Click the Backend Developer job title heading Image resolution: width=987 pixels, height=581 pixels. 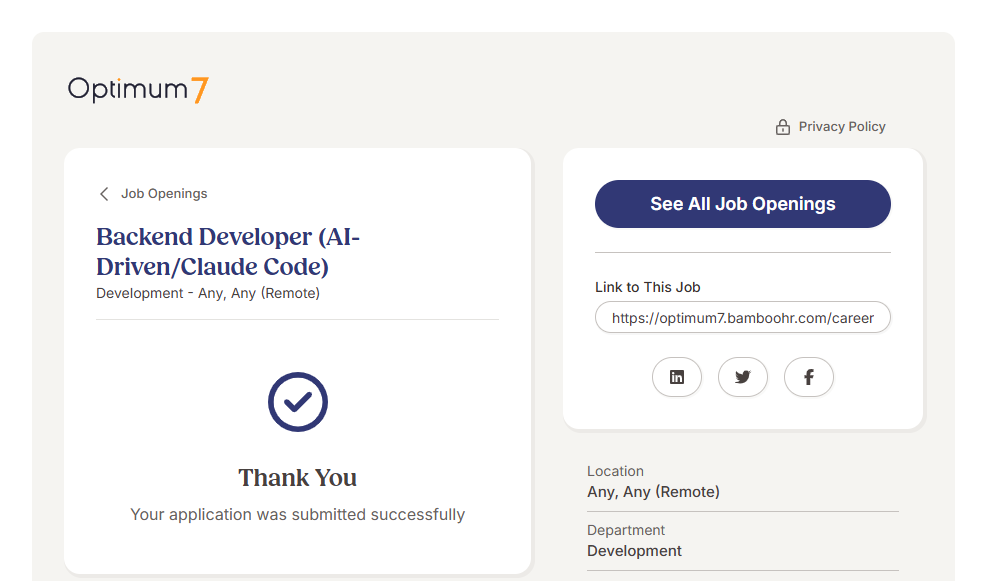click(x=228, y=252)
